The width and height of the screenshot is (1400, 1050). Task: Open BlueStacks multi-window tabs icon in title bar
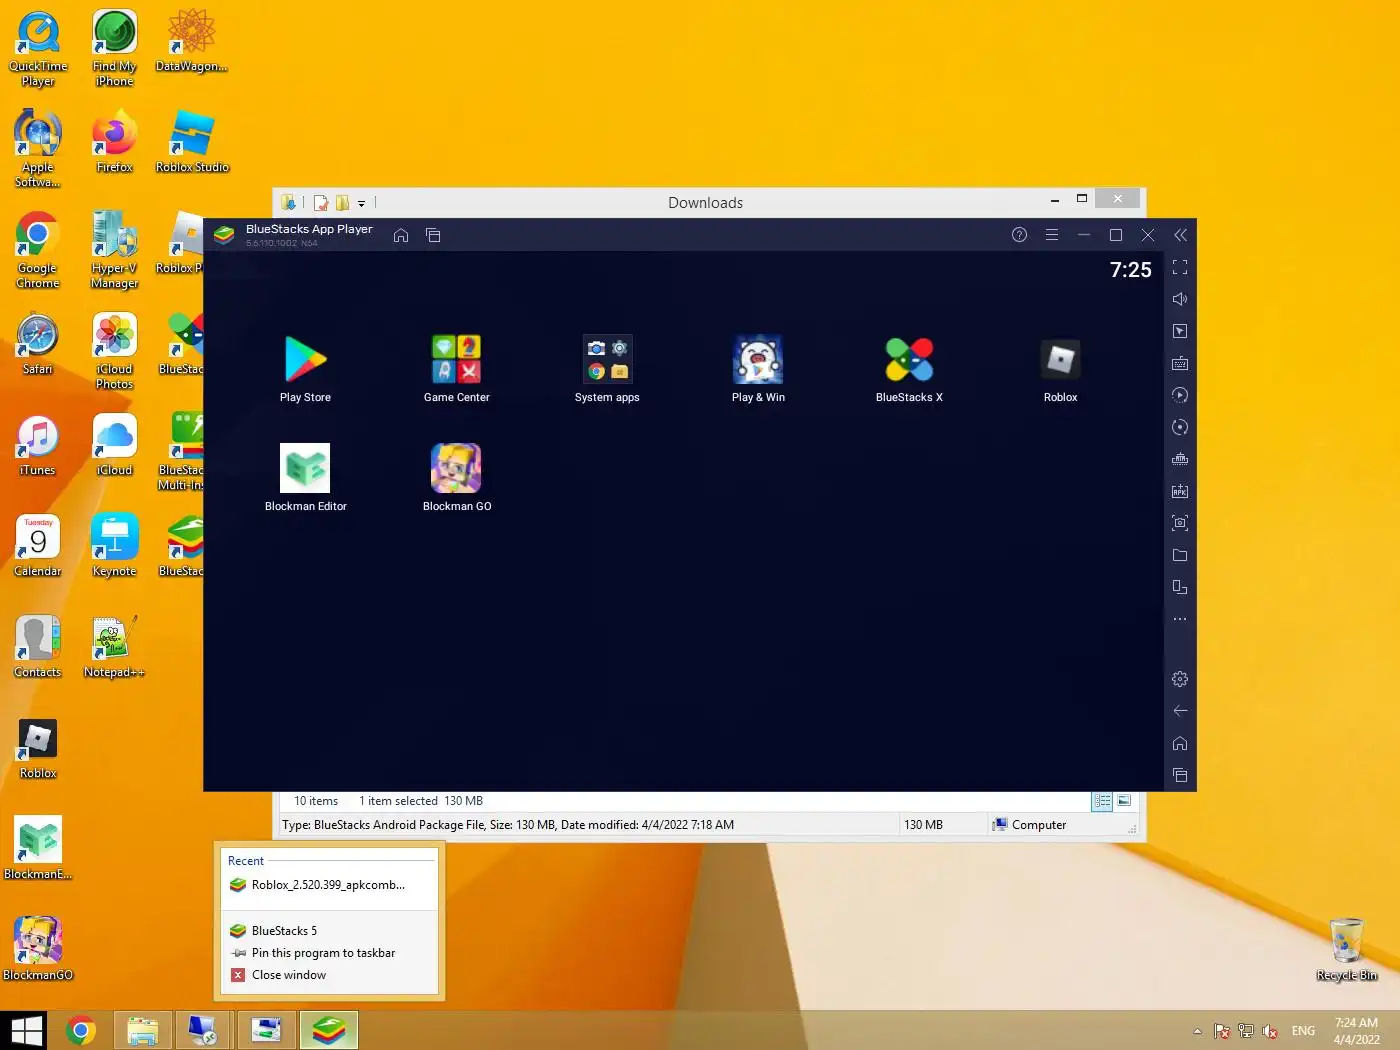(x=433, y=235)
